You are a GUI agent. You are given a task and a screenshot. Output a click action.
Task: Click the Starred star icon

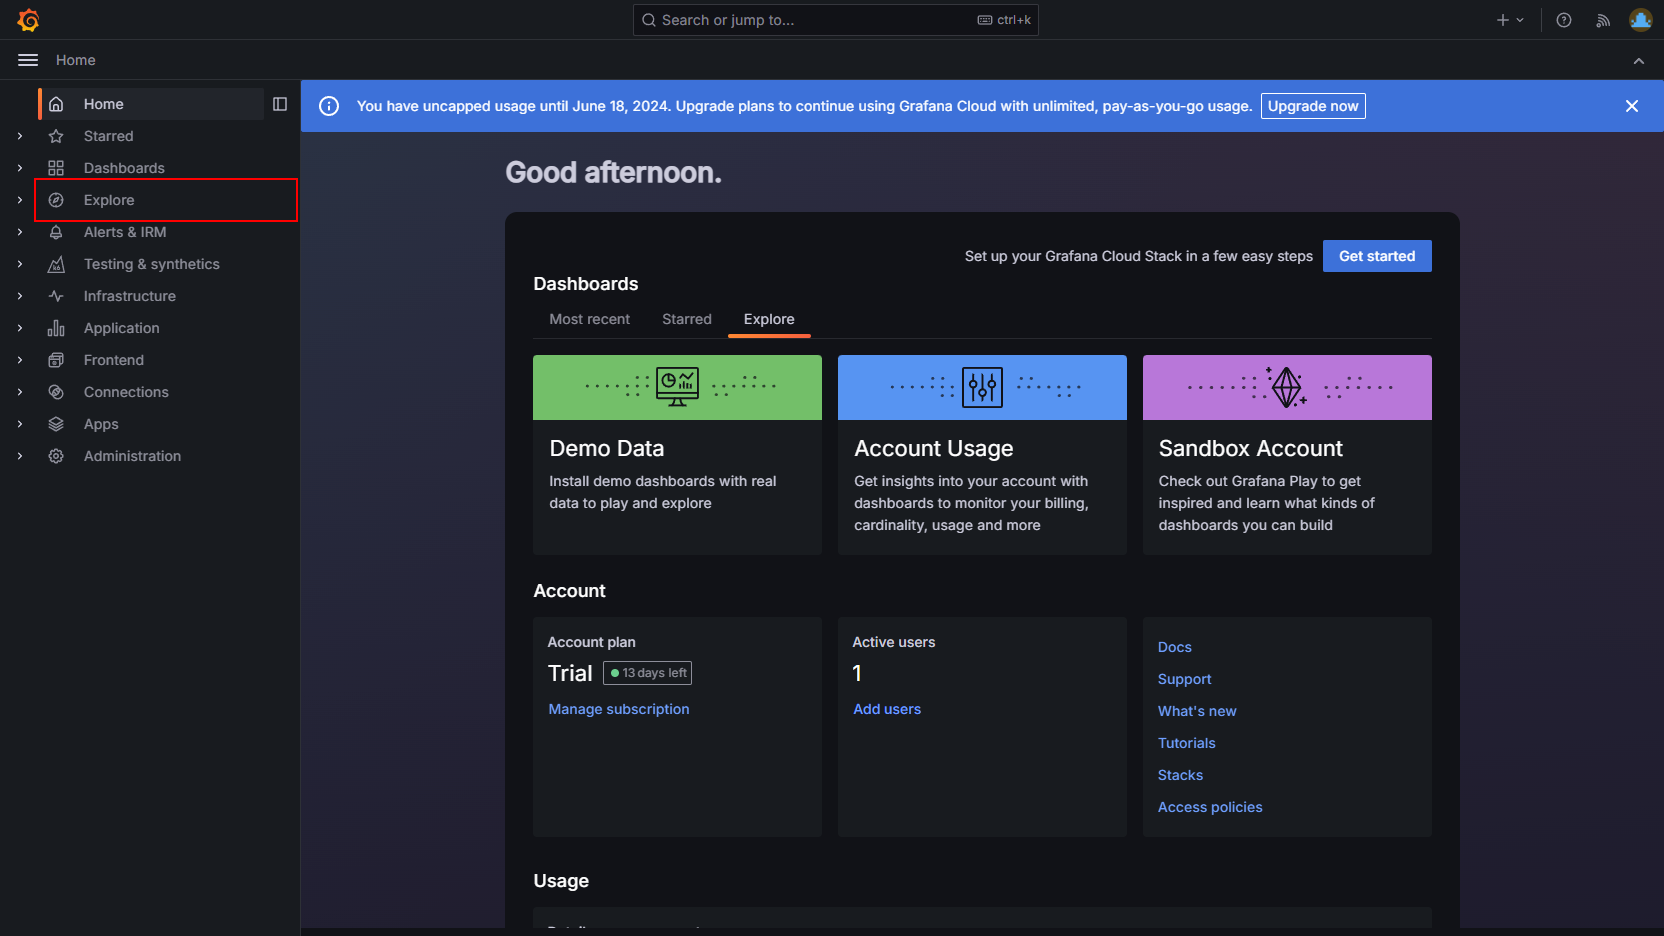(x=56, y=136)
